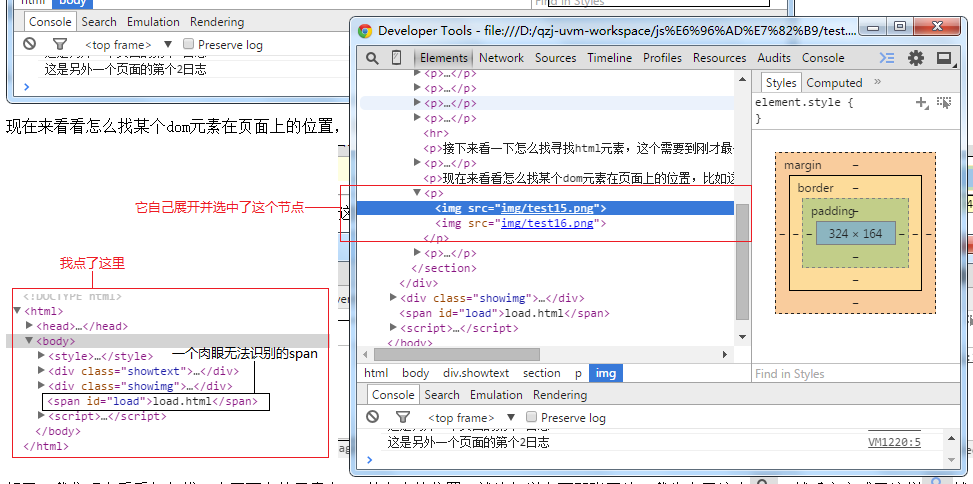The width and height of the screenshot is (973, 484).
Task: Click the 324 × 164 content box
Action: [855, 234]
